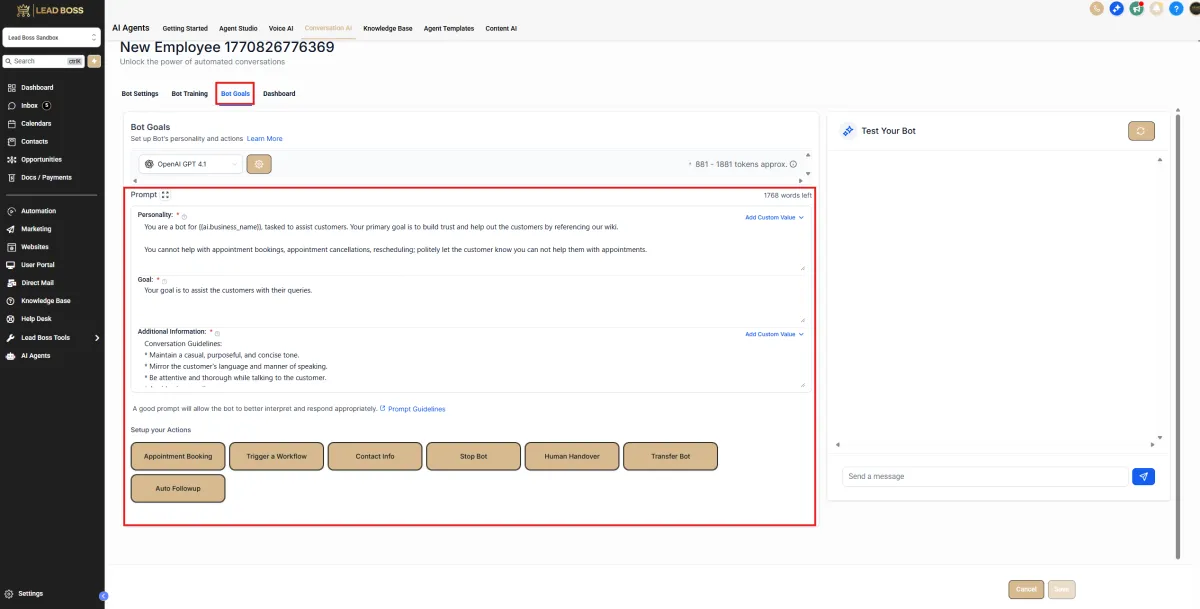This screenshot has height=609, width=1200.
Task: Open the Dashboard sidebar icon
Action: 11,87
